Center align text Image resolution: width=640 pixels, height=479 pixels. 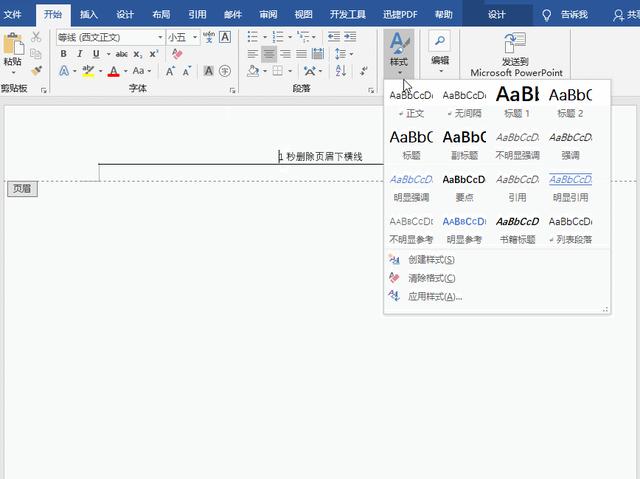click(269, 54)
